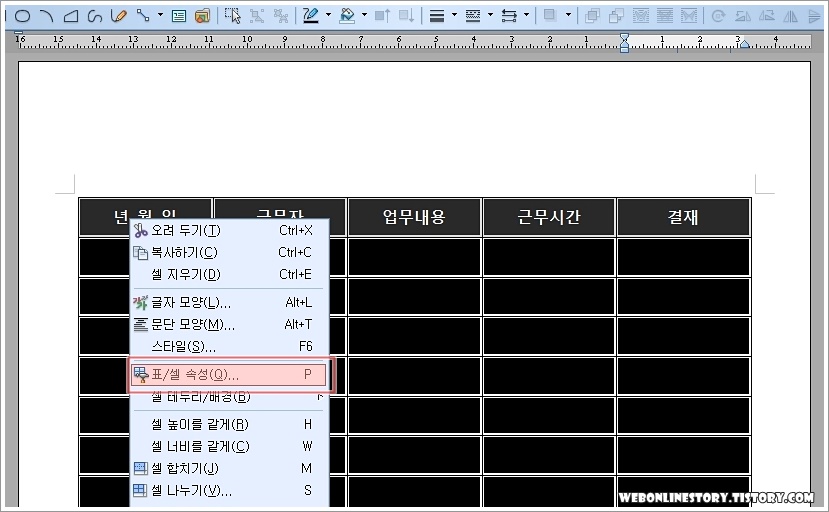Choose 셀 높이를 같게 menu item
The height and width of the screenshot is (512, 829).
(x=228, y=424)
